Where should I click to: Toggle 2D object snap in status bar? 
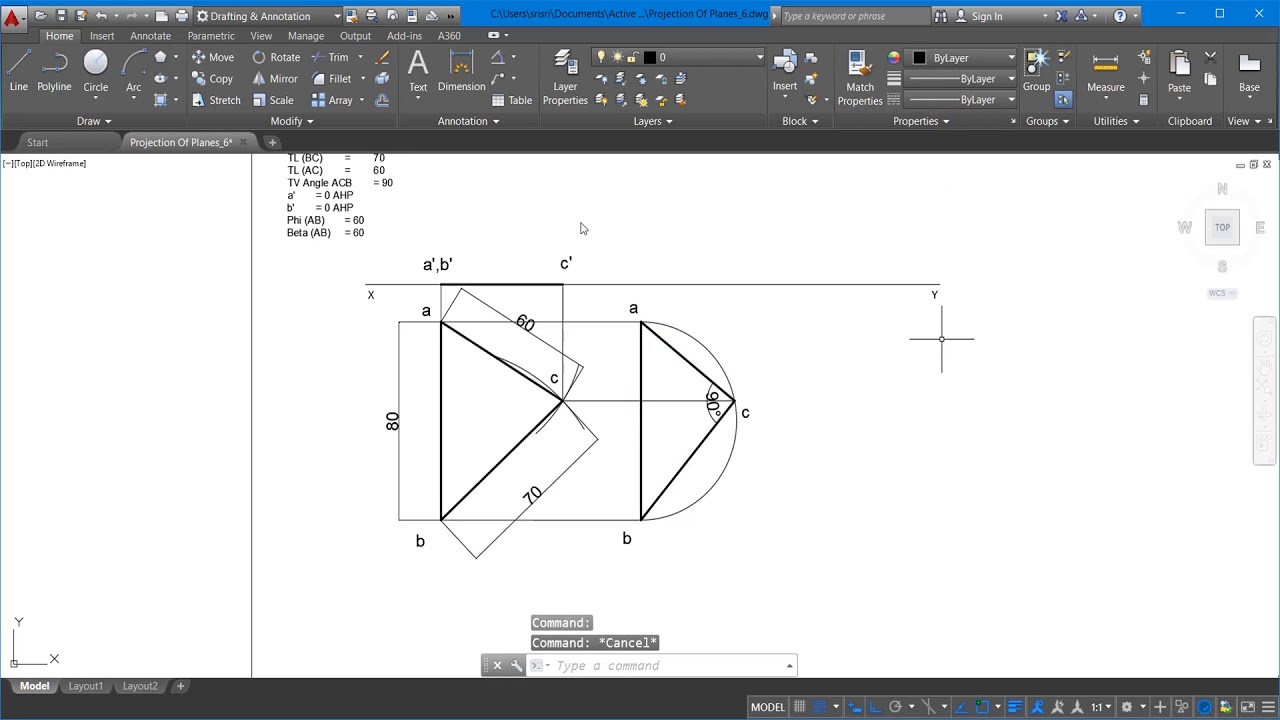(x=982, y=707)
